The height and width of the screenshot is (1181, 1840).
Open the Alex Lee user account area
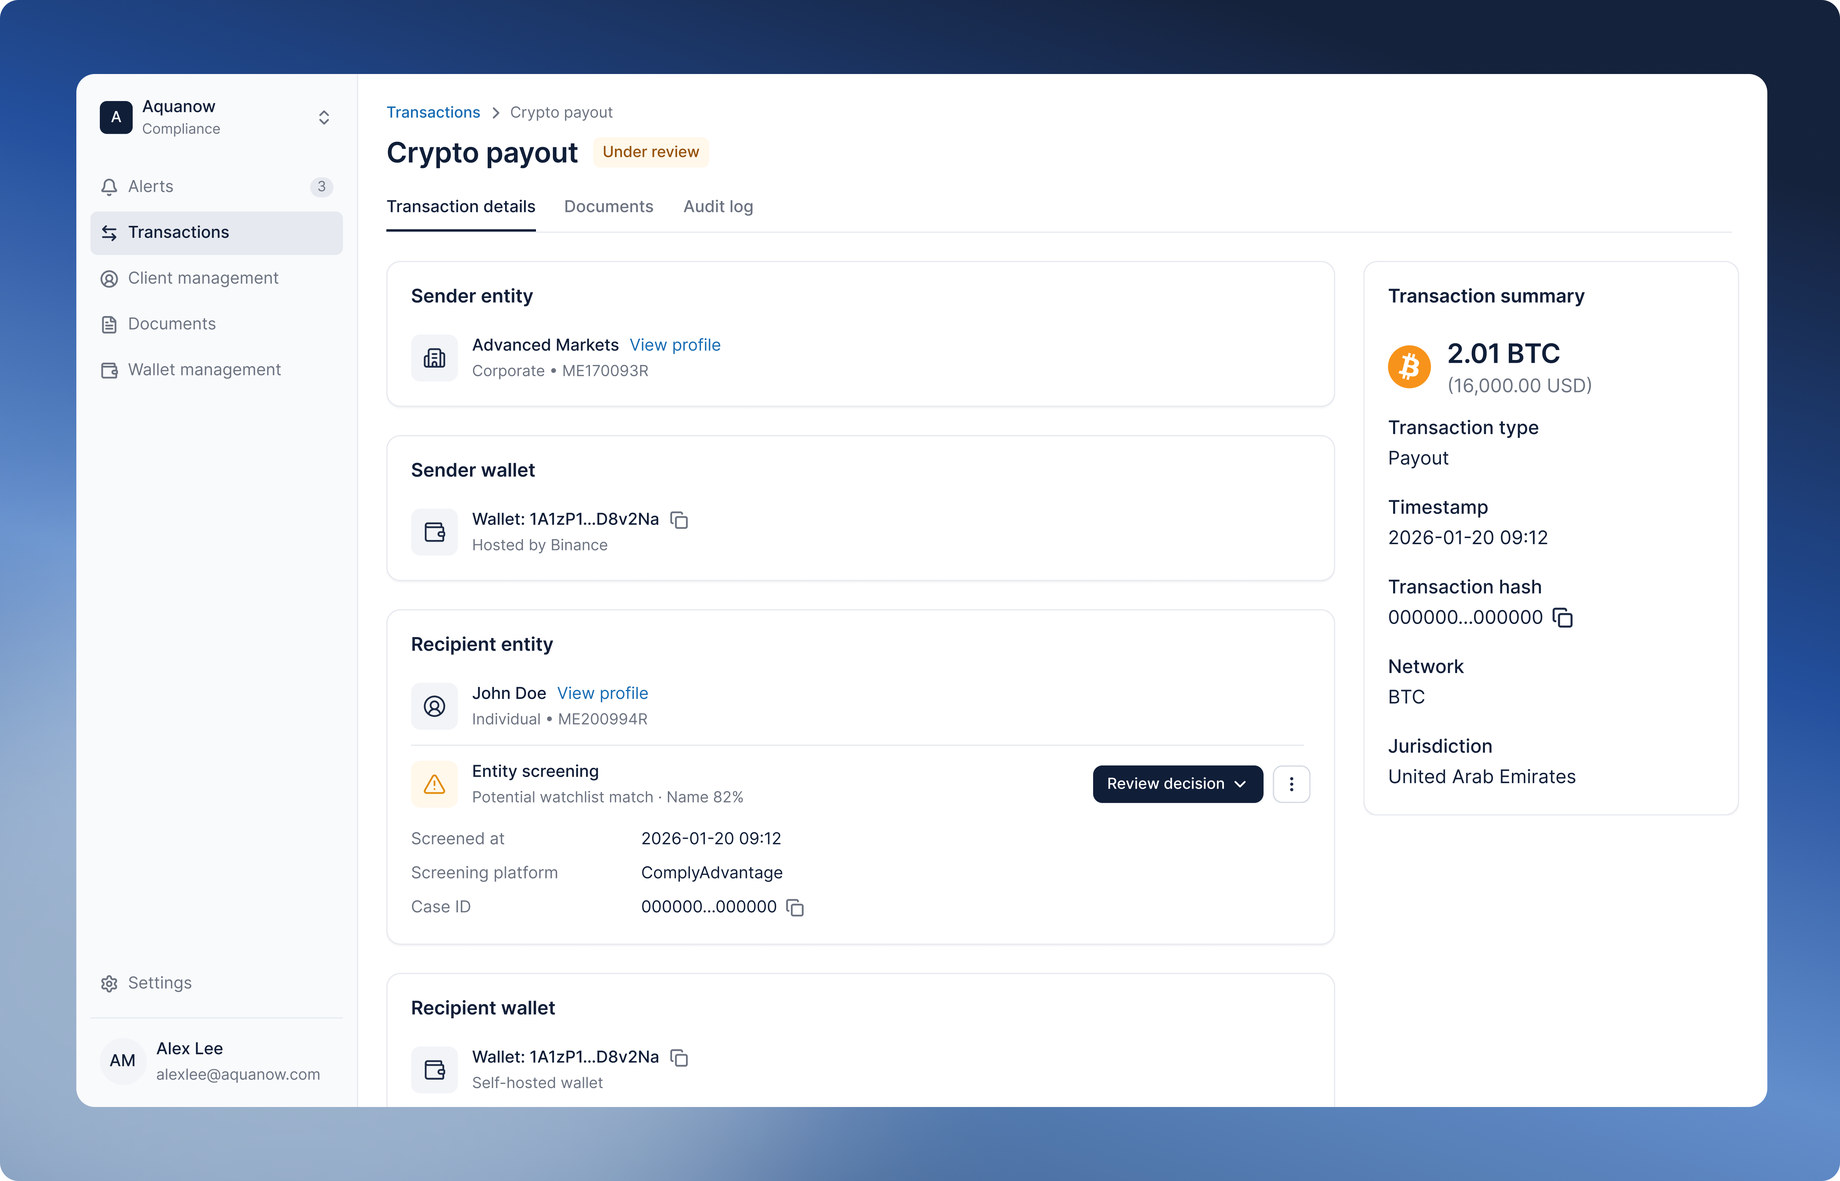click(x=216, y=1061)
